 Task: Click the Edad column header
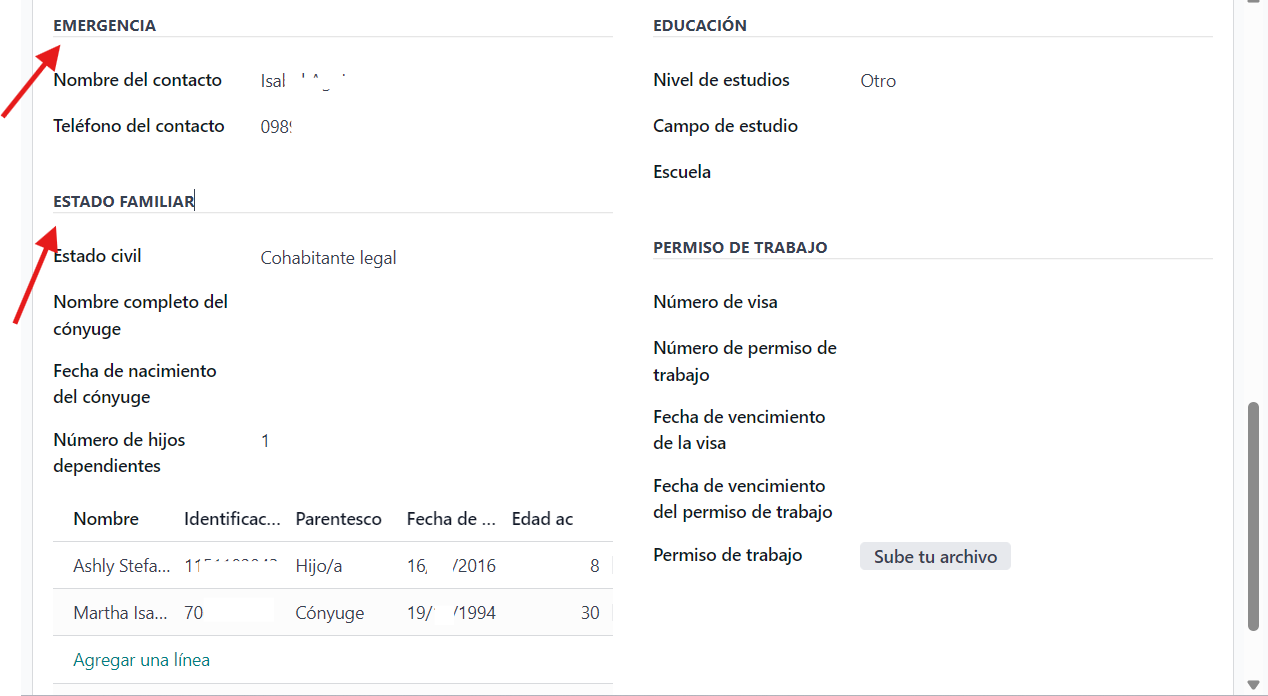tap(542, 519)
